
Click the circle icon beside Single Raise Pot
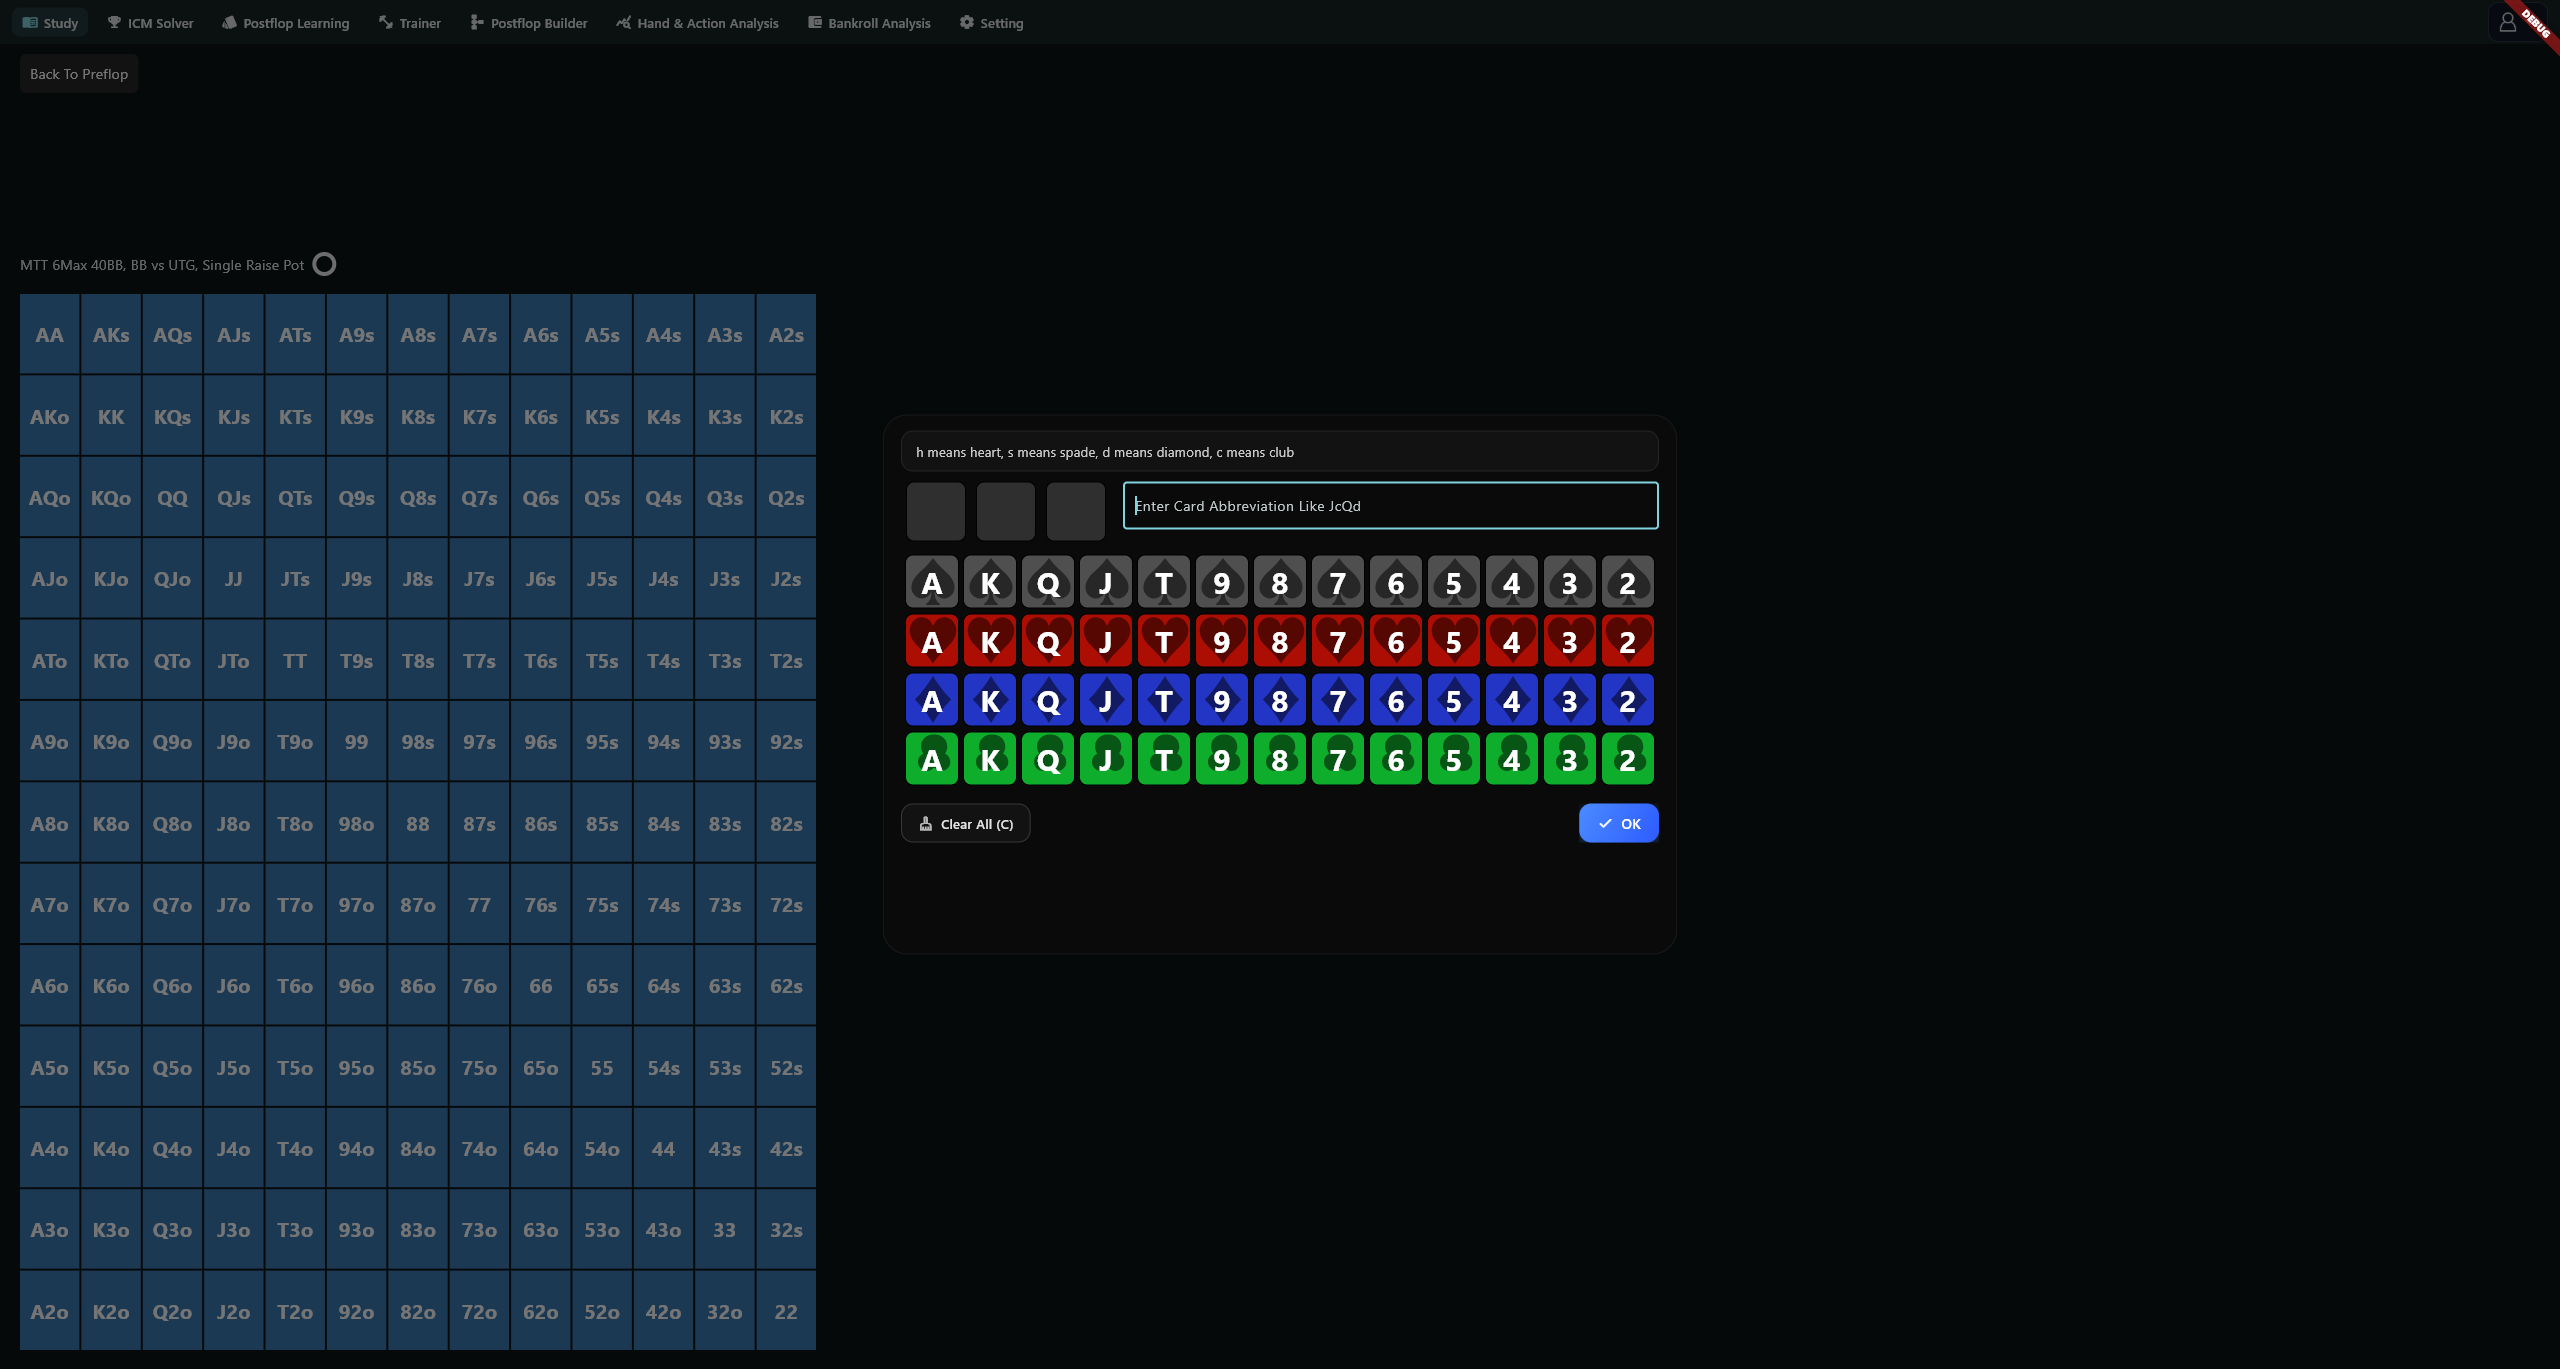click(x=324, y=264)
